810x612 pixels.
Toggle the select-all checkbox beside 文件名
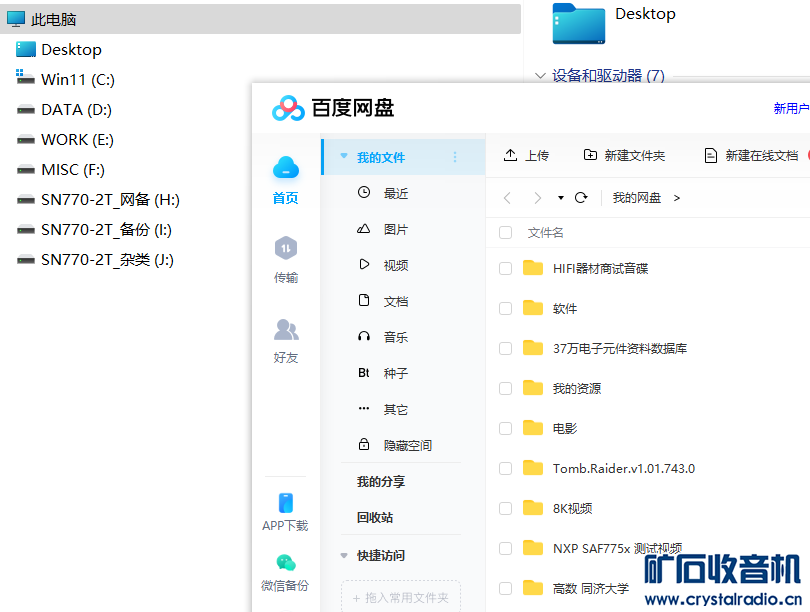505,232
